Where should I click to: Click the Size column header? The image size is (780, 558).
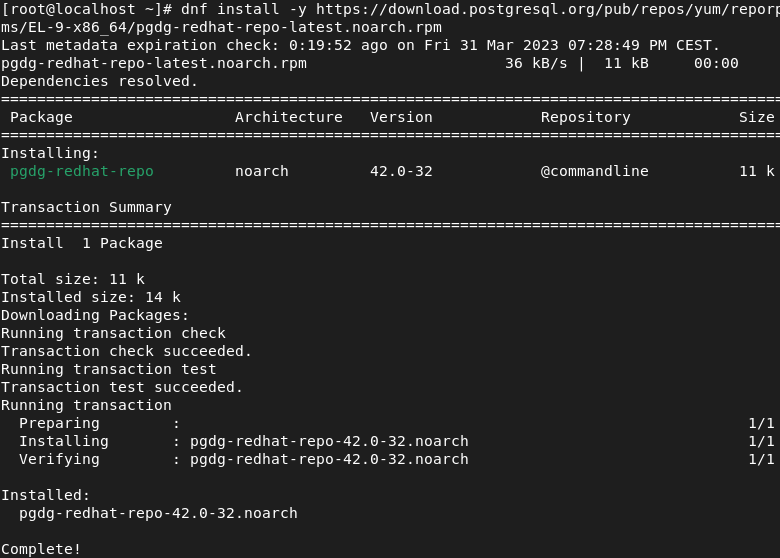(x=756, y=117)
